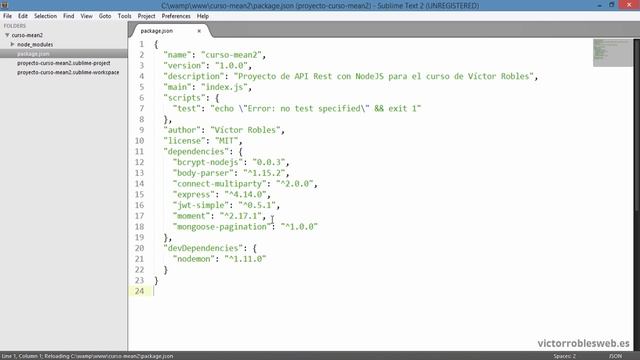The height and width of the screenshot is (360, 640).
Task: Select the curso-mean2 root folder
Action: click(27, 35)
